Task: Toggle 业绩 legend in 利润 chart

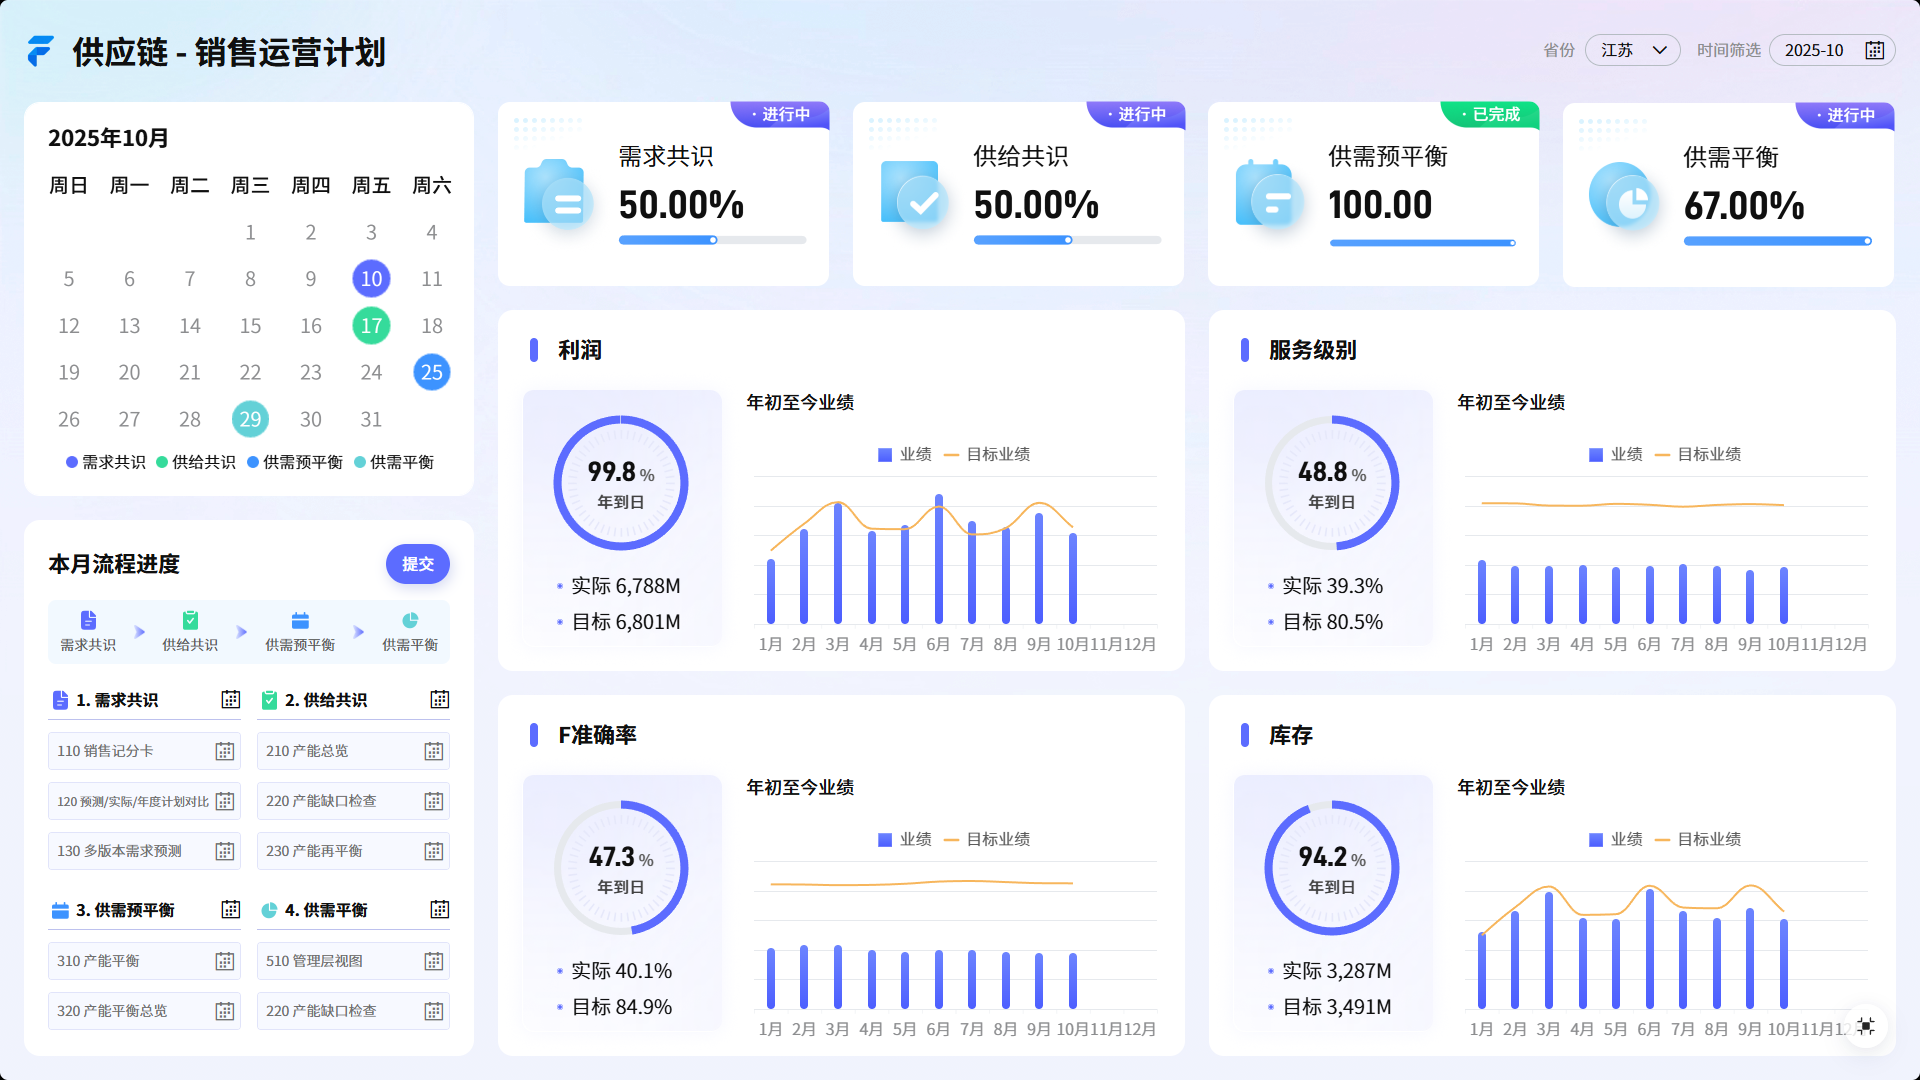Action: 905,454
